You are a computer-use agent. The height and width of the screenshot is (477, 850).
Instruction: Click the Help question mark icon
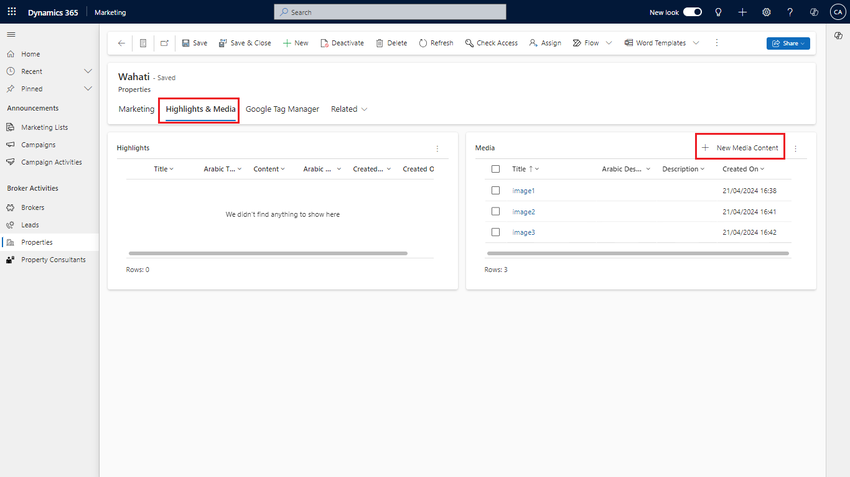790,12
